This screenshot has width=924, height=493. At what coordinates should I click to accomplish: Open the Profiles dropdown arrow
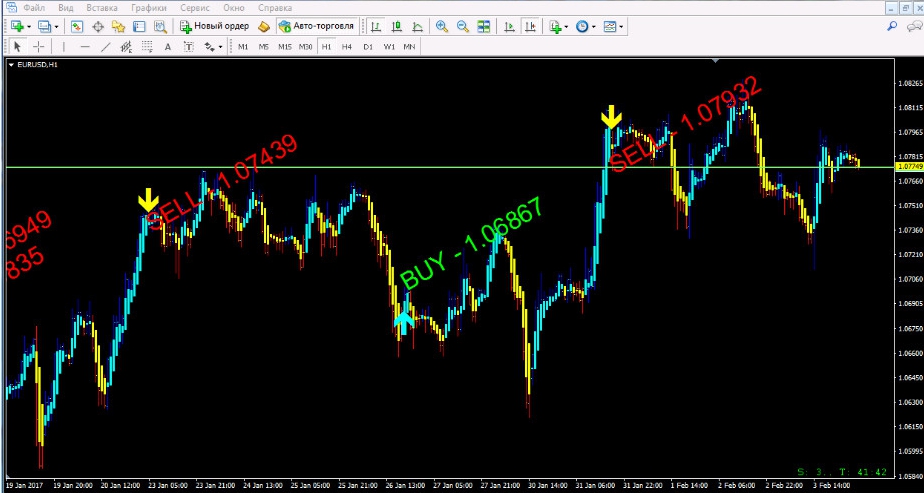56,26
